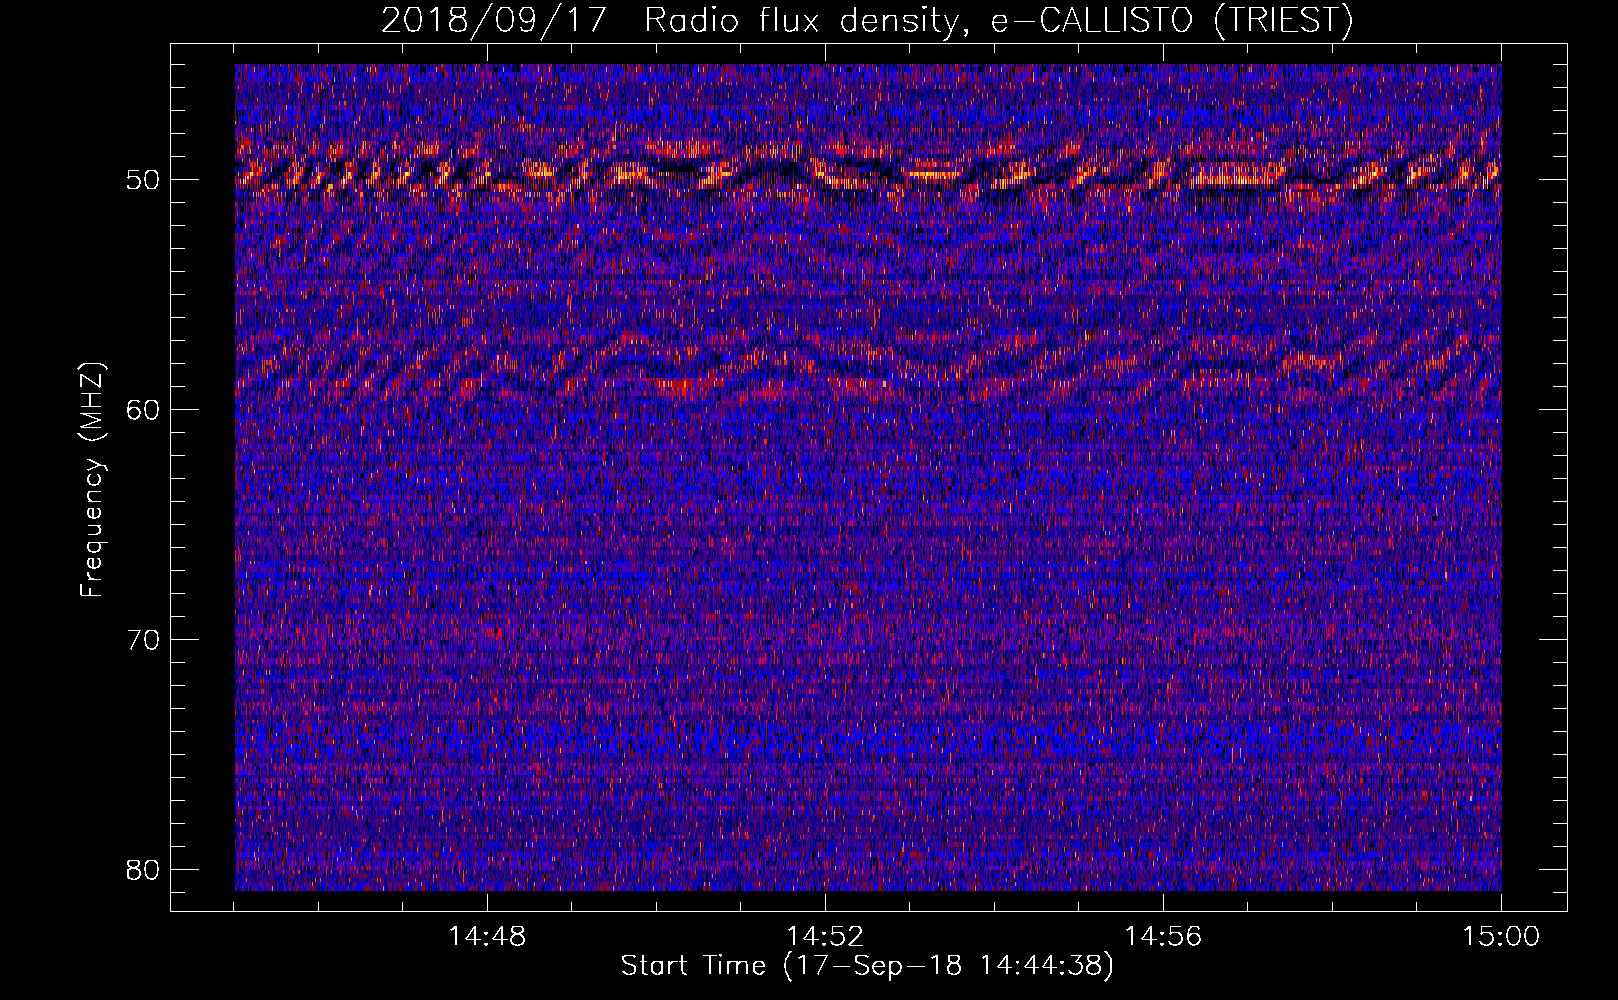
Task: Click the 60 frequency tick label
Action: point(144,410)
